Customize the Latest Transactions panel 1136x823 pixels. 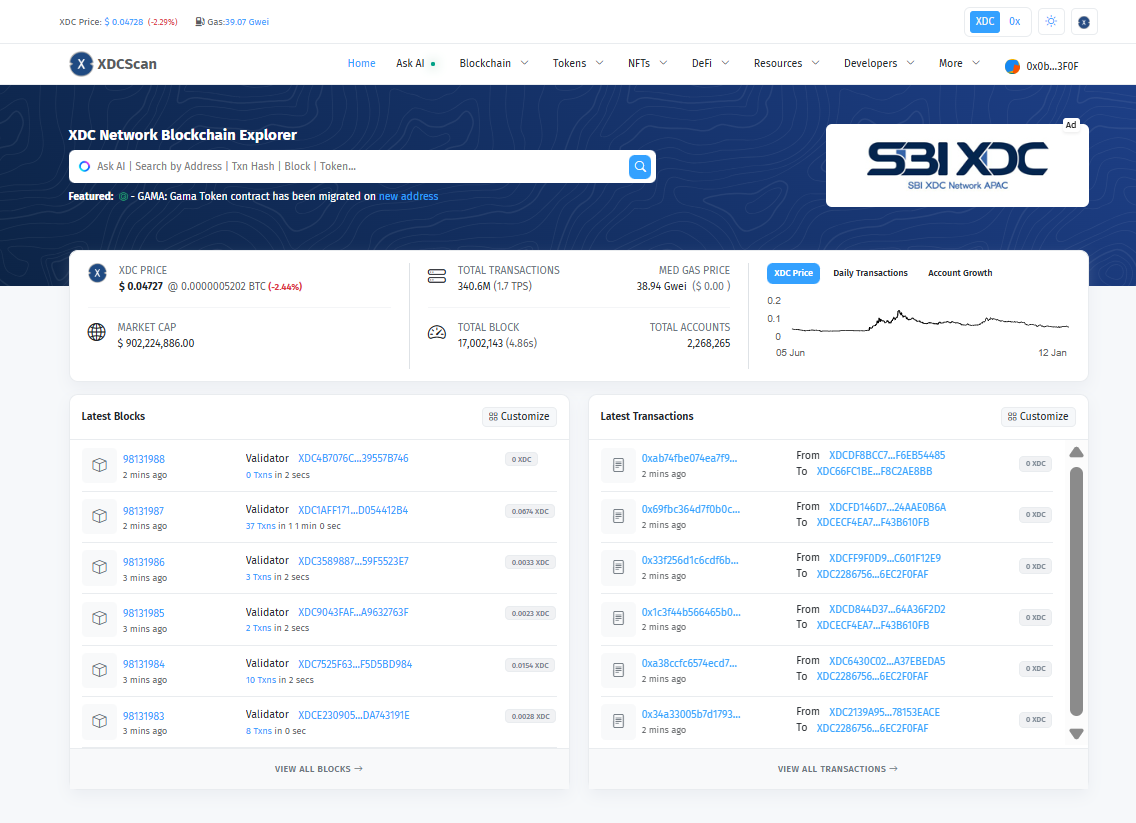coord(1037,417)
